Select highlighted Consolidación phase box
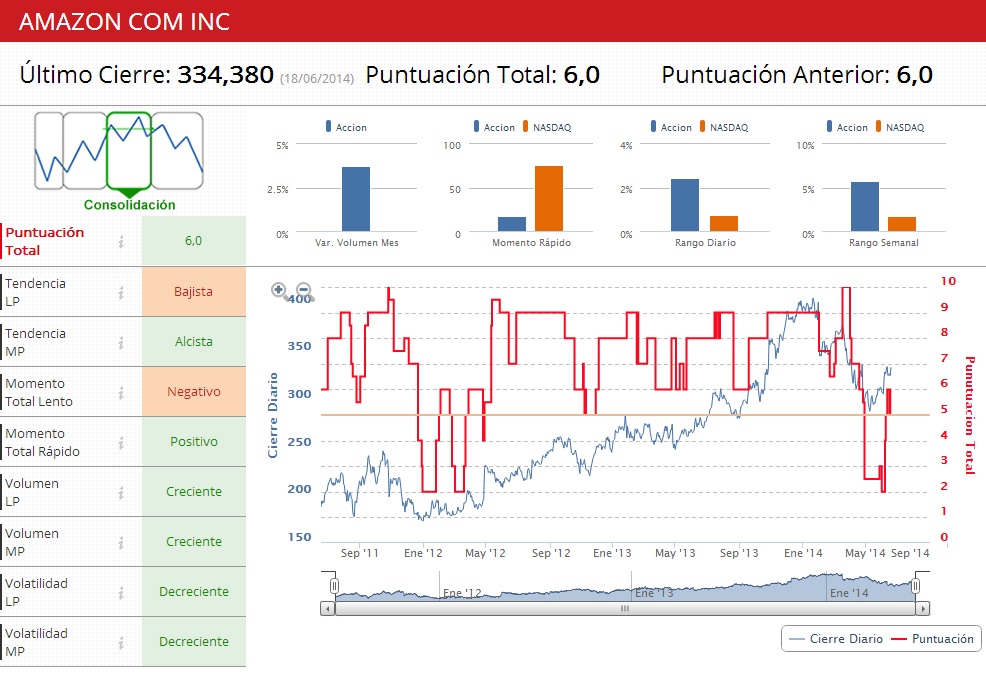 tap(129, 151)
